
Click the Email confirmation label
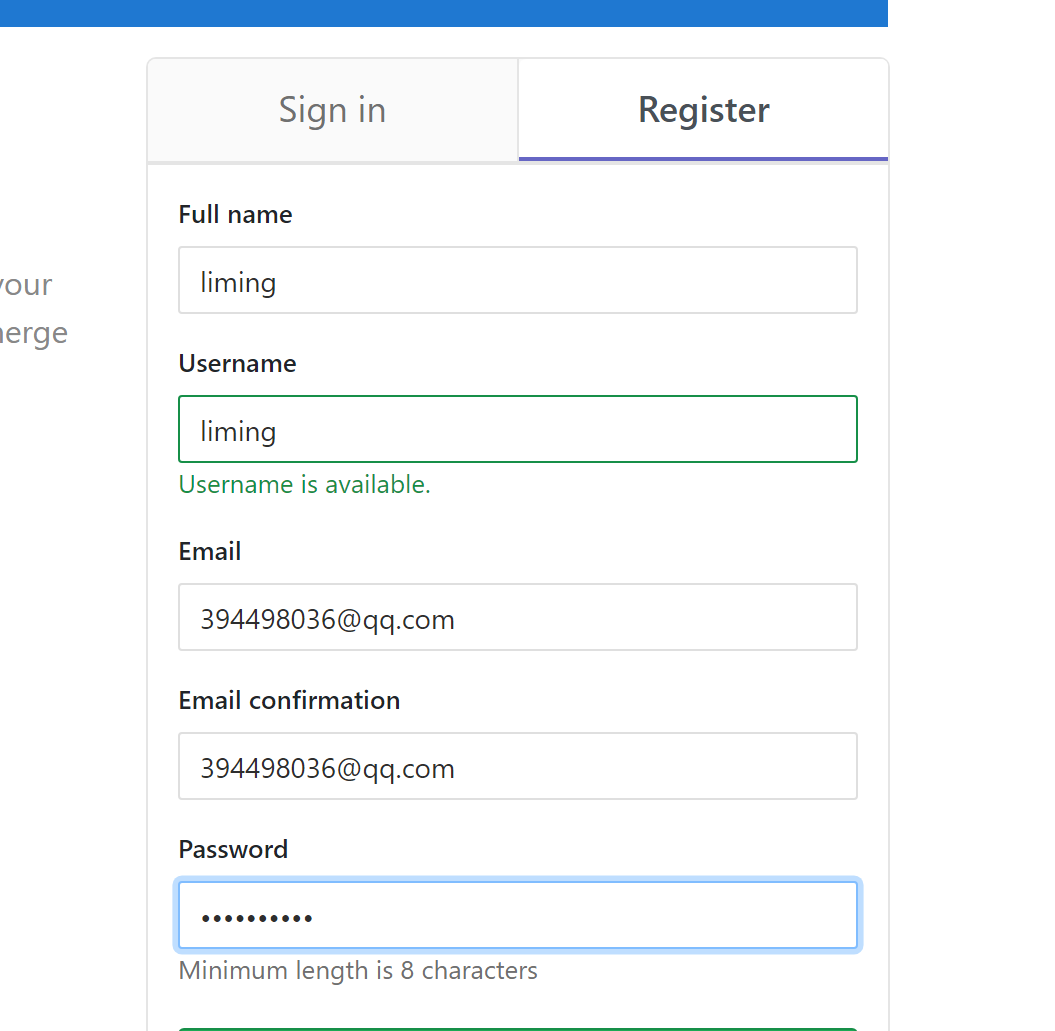(289, 700)
